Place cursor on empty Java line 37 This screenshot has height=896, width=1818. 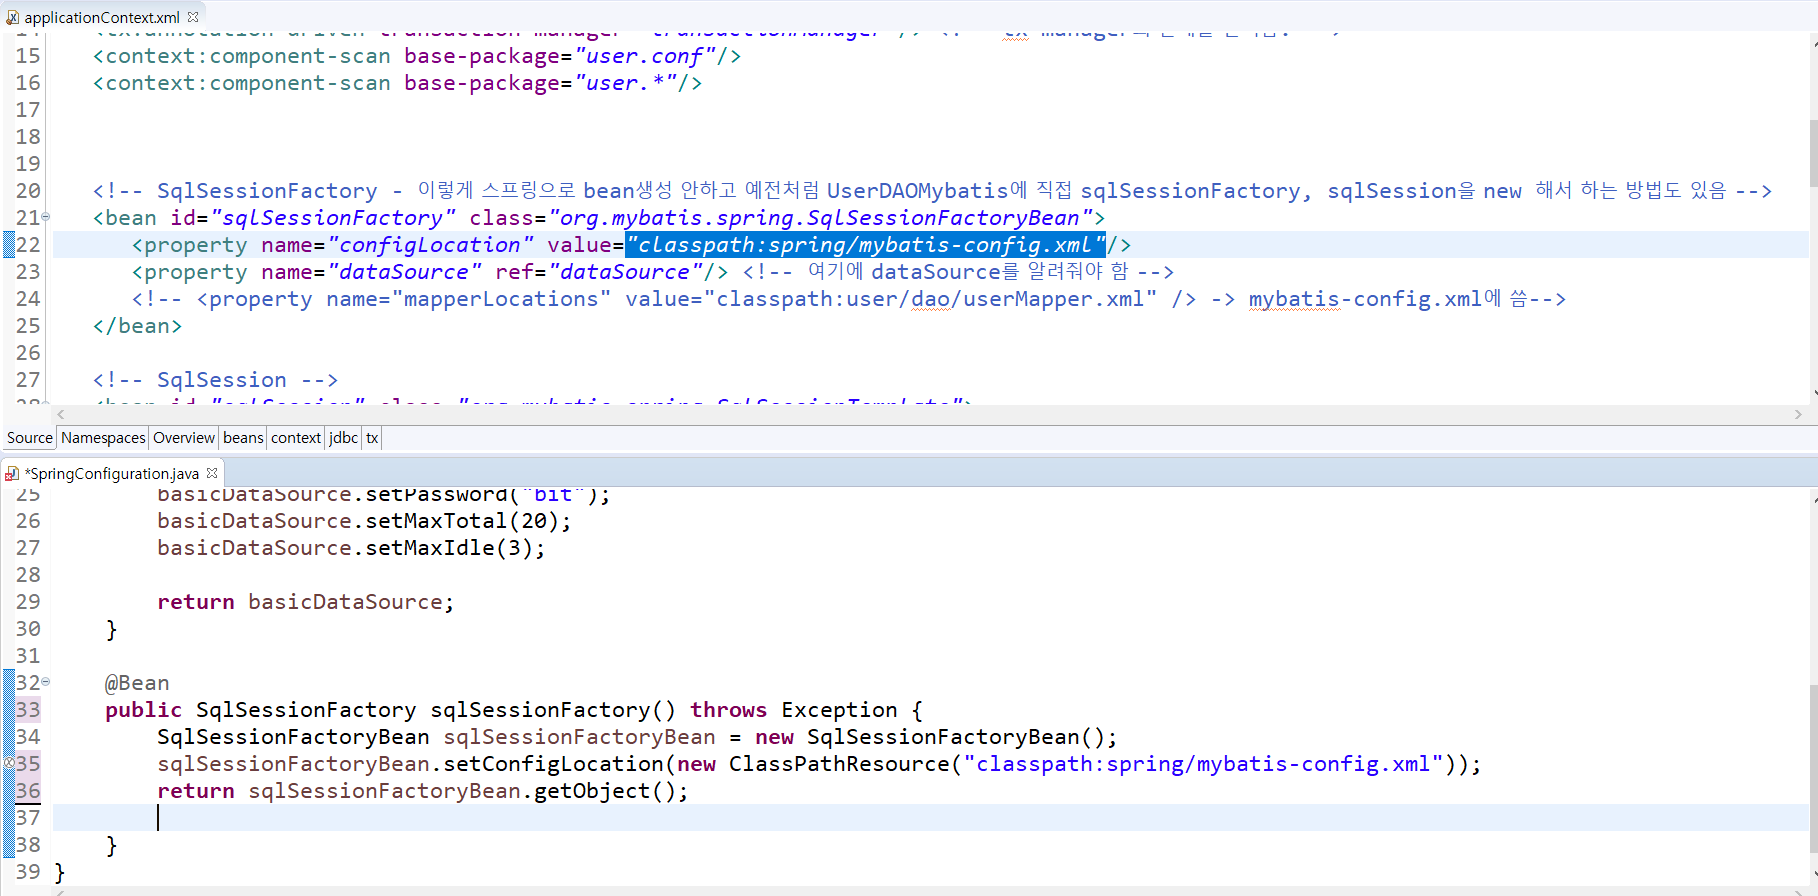pos(930,818)
